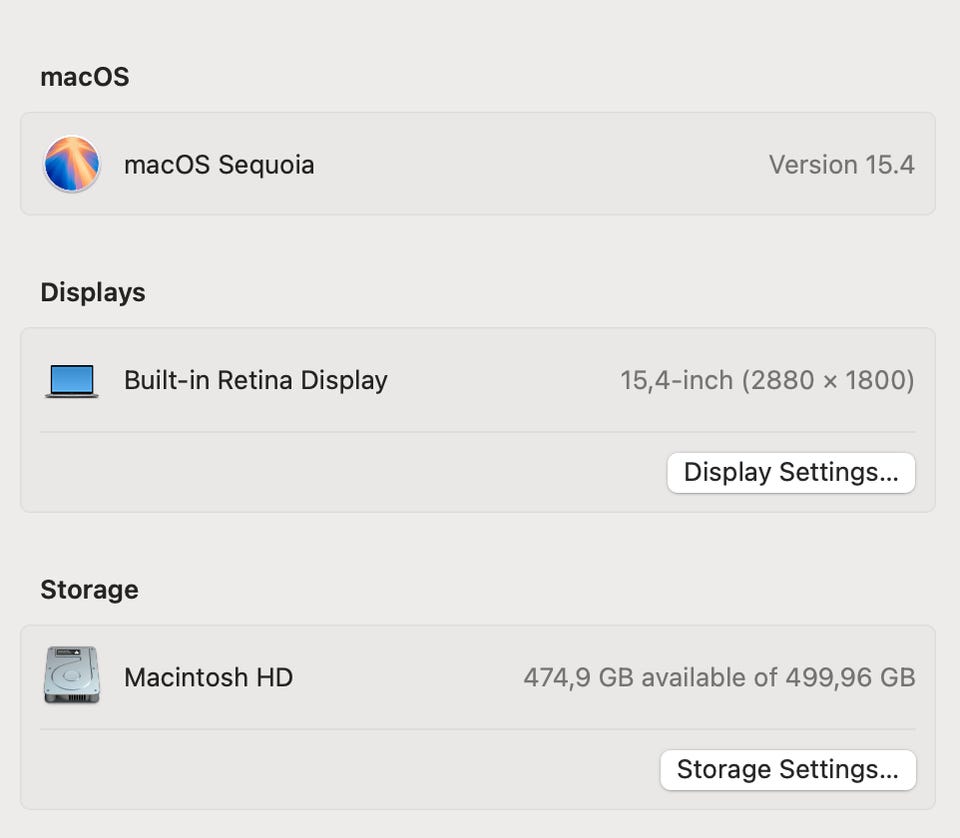Click the 15.4 version number
Viewport: 960px width, 838px height.
click(x=890, y=165)
